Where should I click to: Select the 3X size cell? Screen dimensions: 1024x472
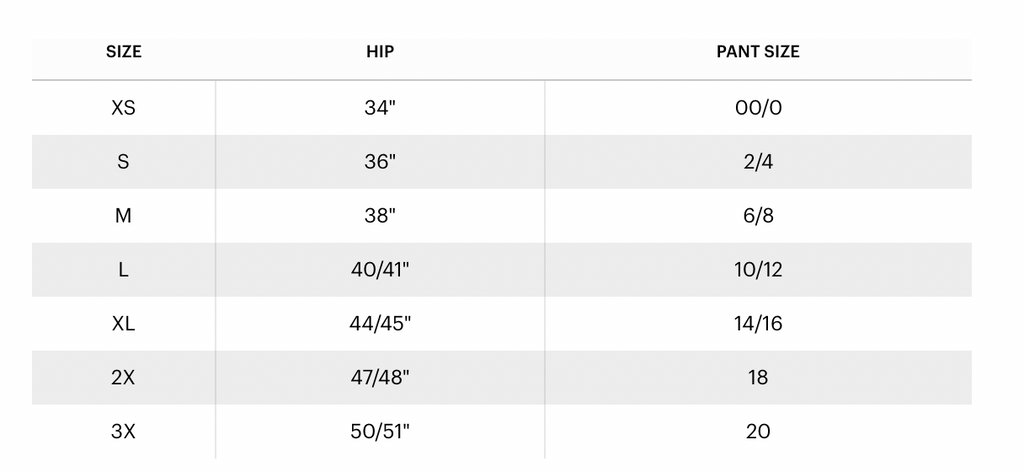tap(124, 432)
